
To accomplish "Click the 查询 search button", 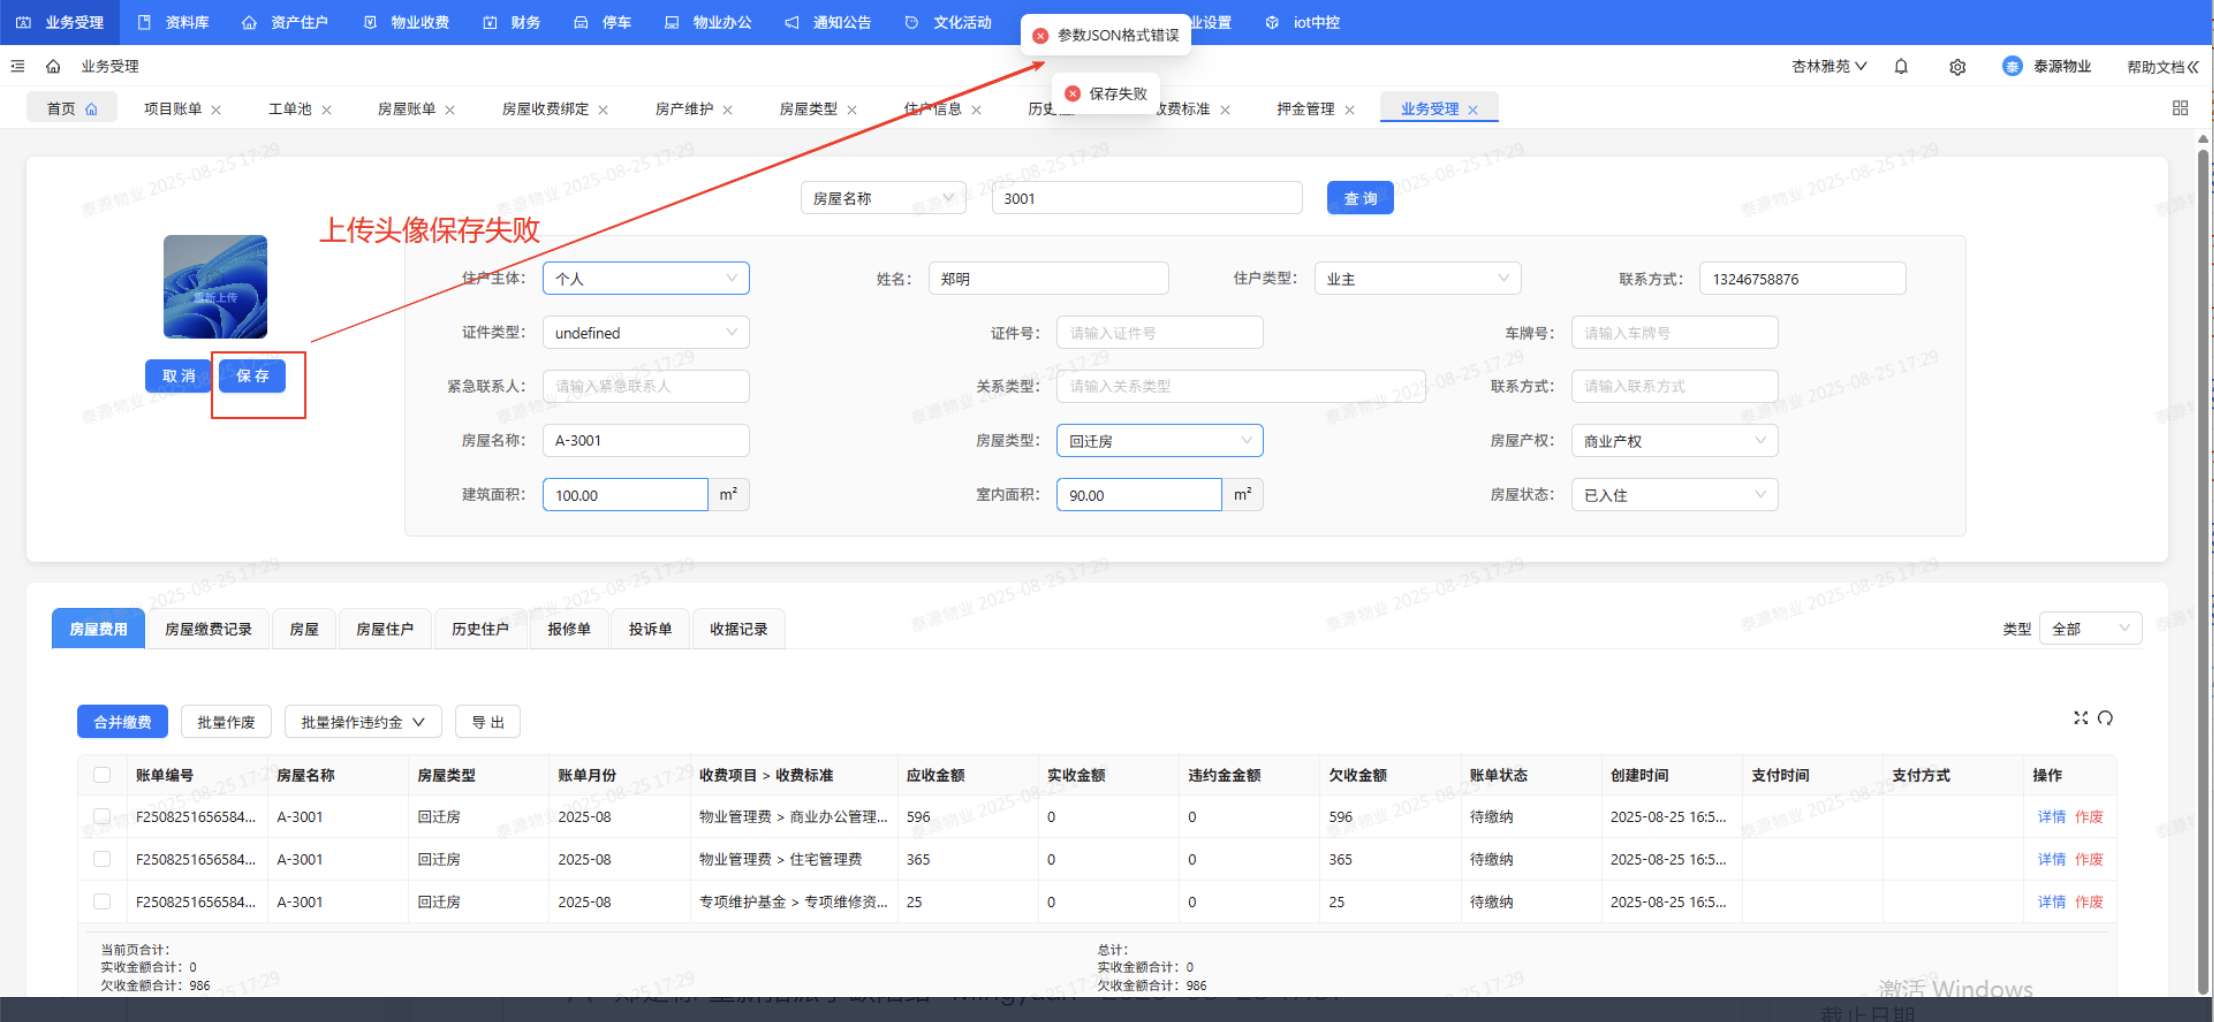I will [1359, 198].
